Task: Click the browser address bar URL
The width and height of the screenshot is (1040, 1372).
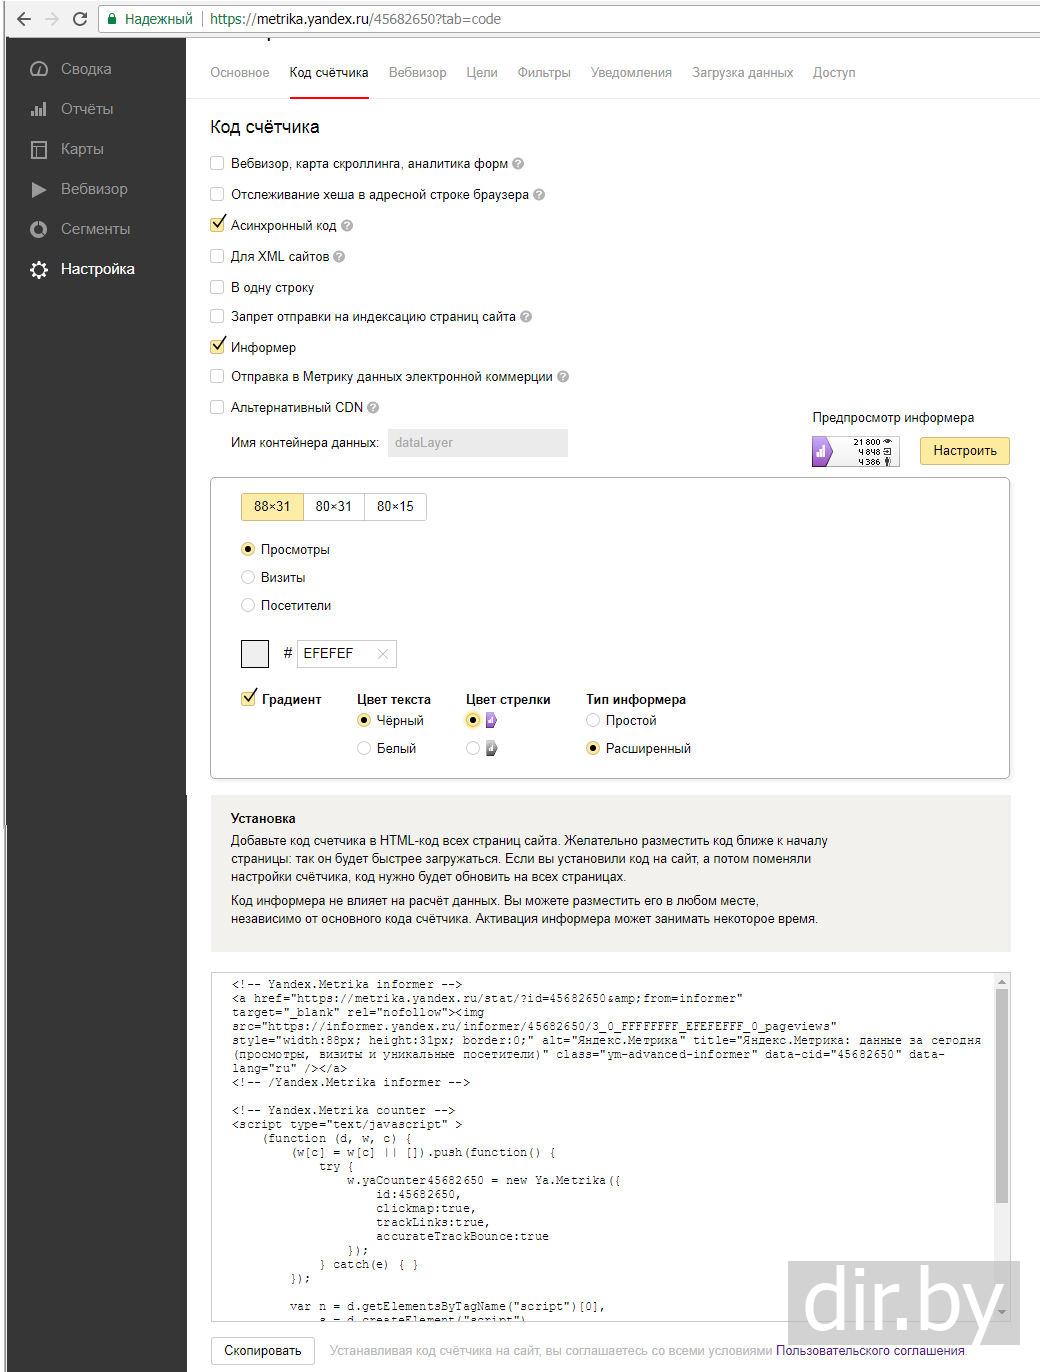Action: pyautogui.click(x=356, y=19)
